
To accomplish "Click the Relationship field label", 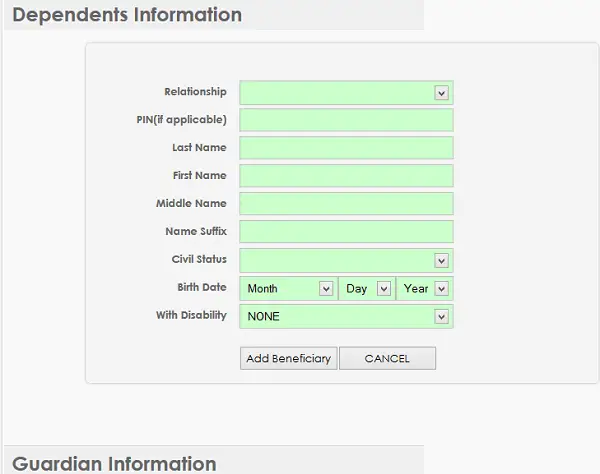I will coord(195,92).
